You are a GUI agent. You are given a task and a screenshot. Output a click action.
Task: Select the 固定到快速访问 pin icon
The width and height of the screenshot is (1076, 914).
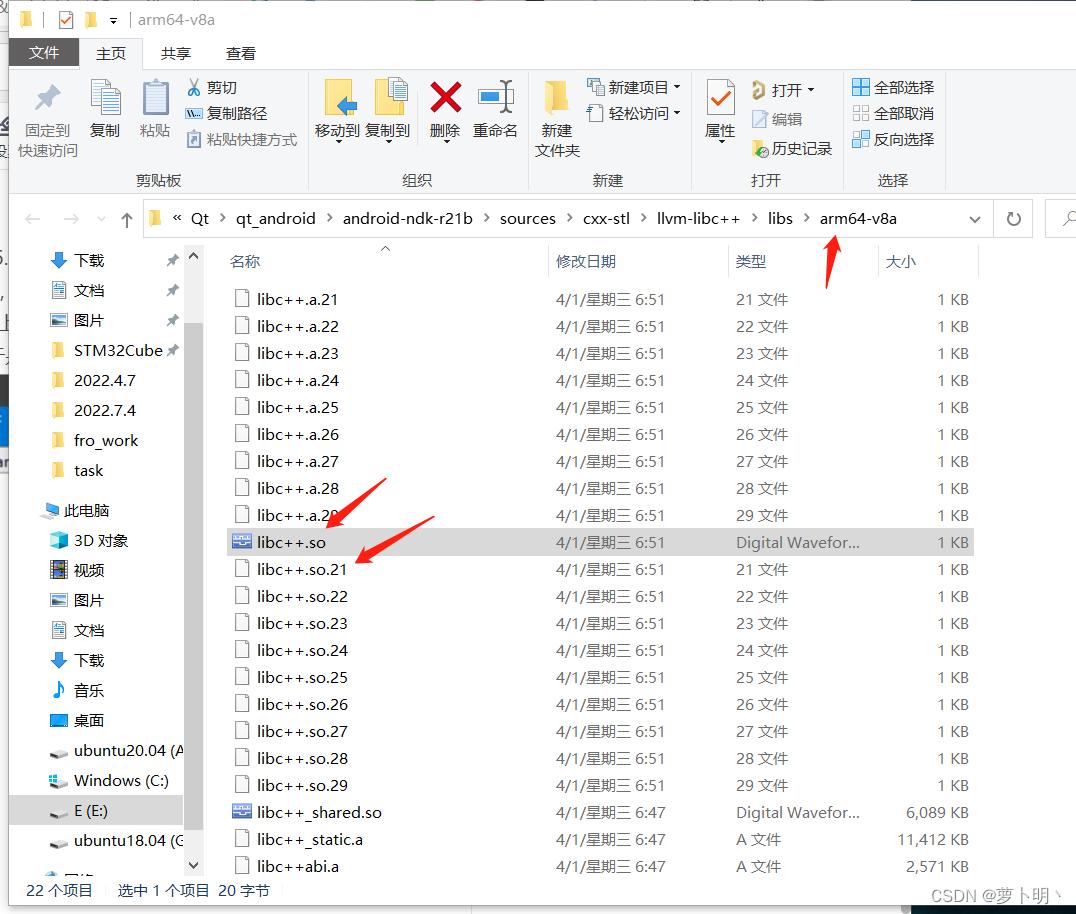coord(45,110)
